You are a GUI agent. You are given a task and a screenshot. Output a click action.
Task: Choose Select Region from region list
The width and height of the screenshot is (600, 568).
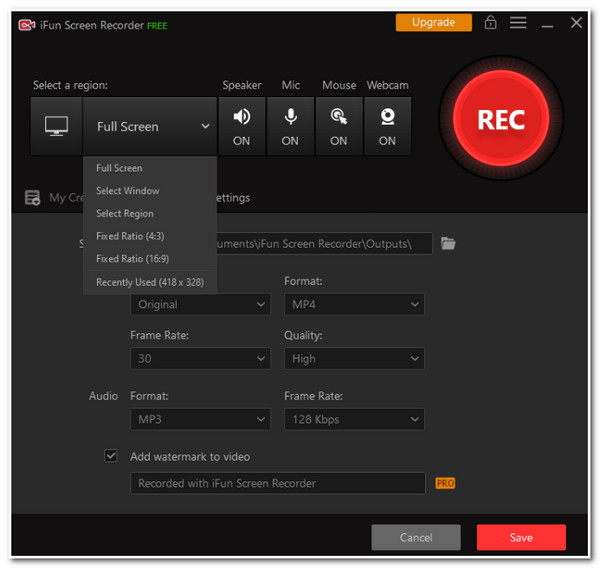click(x=150, y=213)
